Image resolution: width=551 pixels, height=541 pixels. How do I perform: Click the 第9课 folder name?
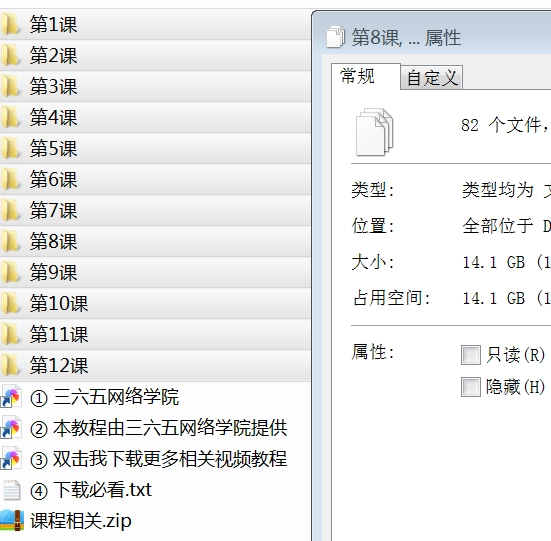[x=53, y=272]
